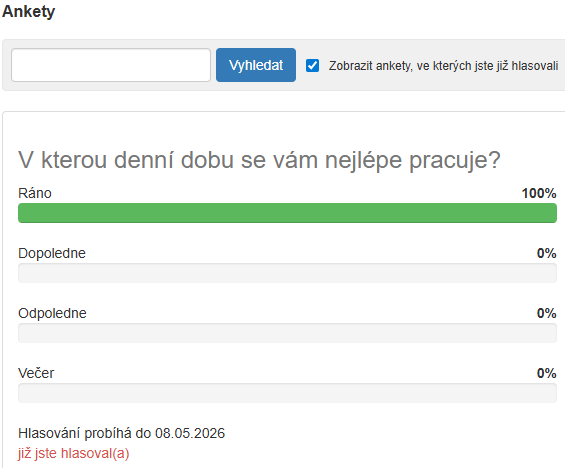Click the Zobrazit ankety checkbox label text
The height and width of the screenshot is (468, 565).
(x=443, y=66)
